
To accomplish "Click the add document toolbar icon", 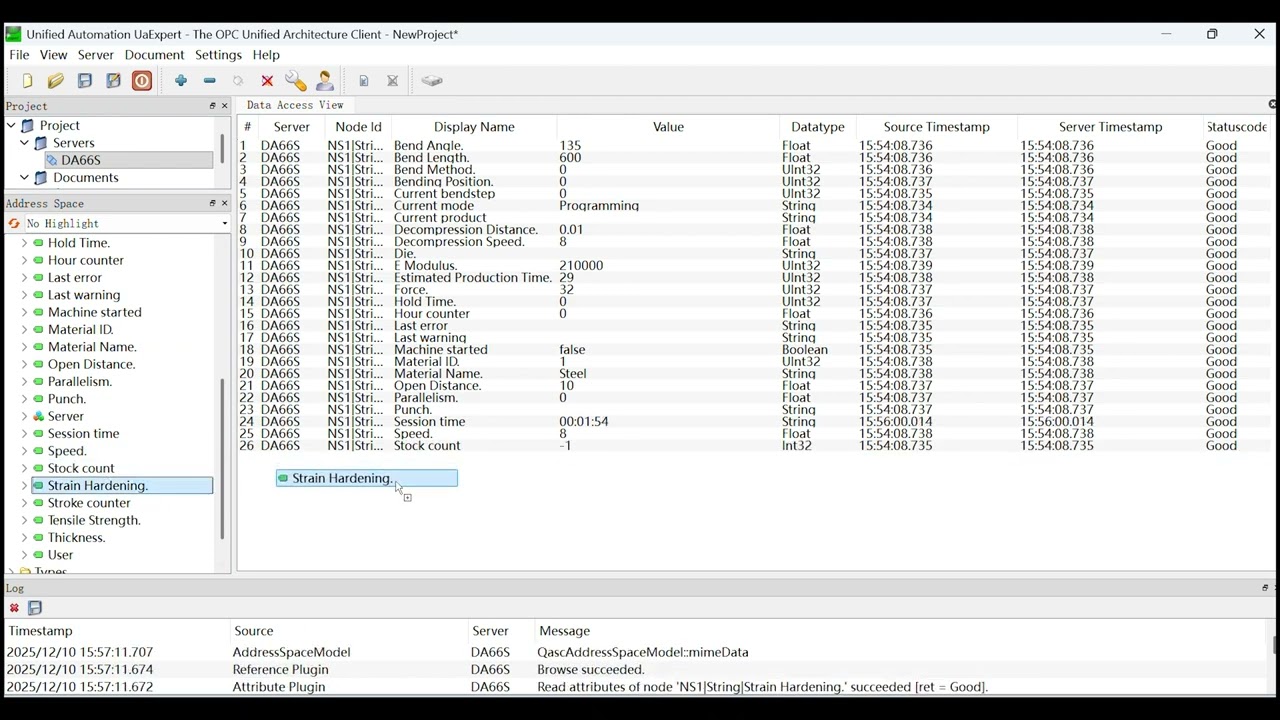I will [364, 81].
